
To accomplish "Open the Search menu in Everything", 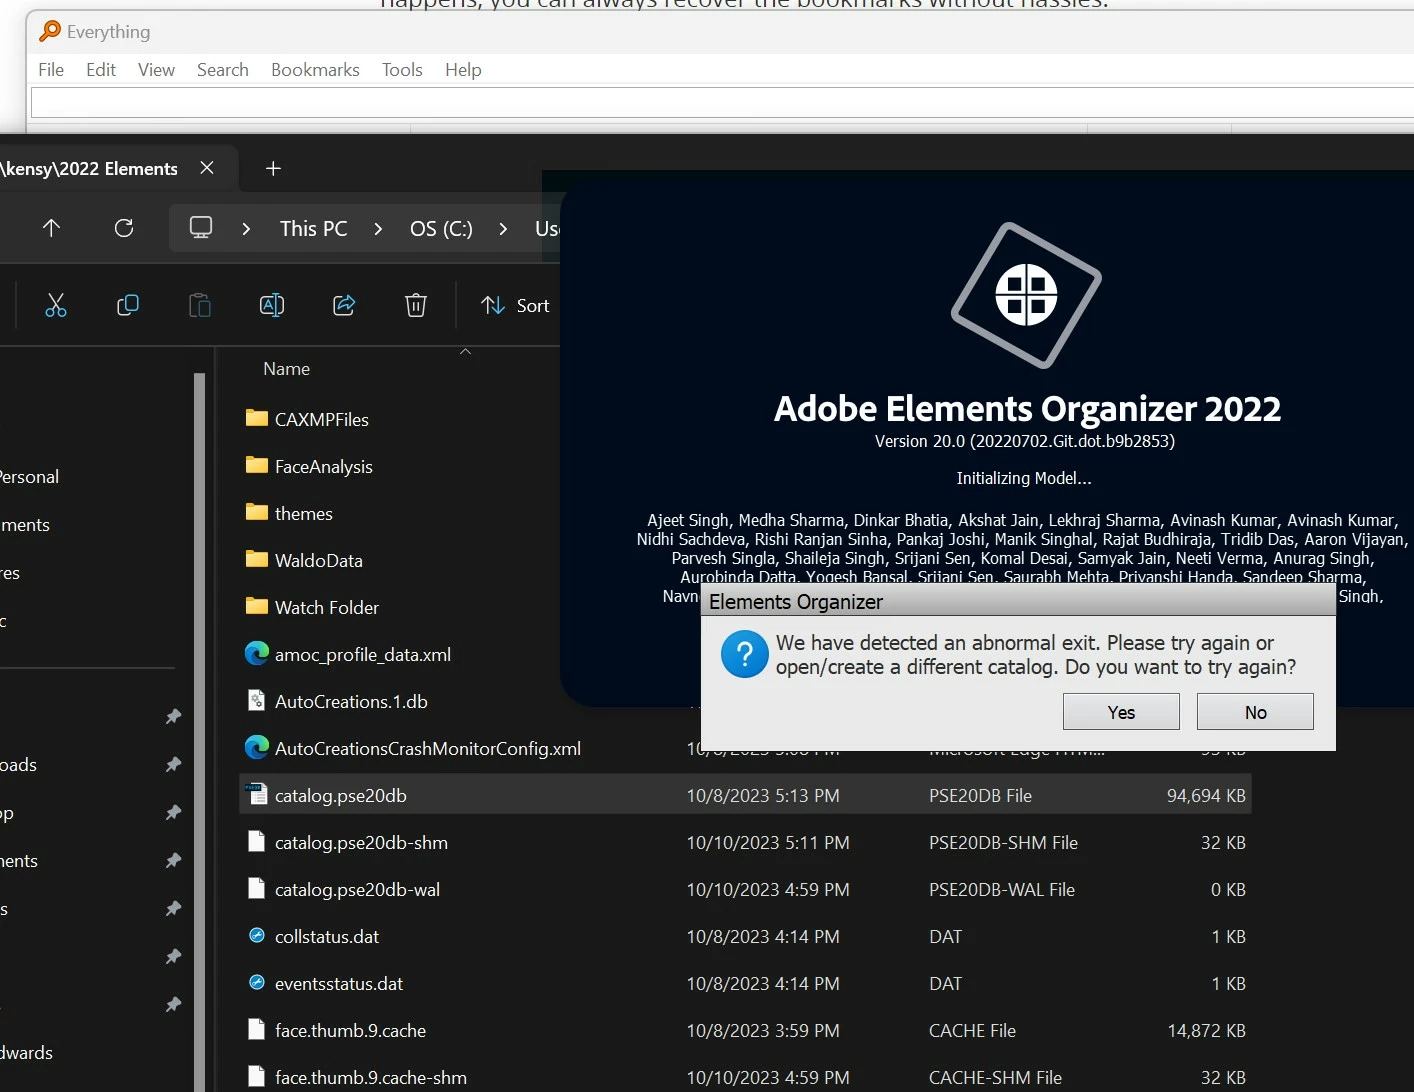I will 223,69.
